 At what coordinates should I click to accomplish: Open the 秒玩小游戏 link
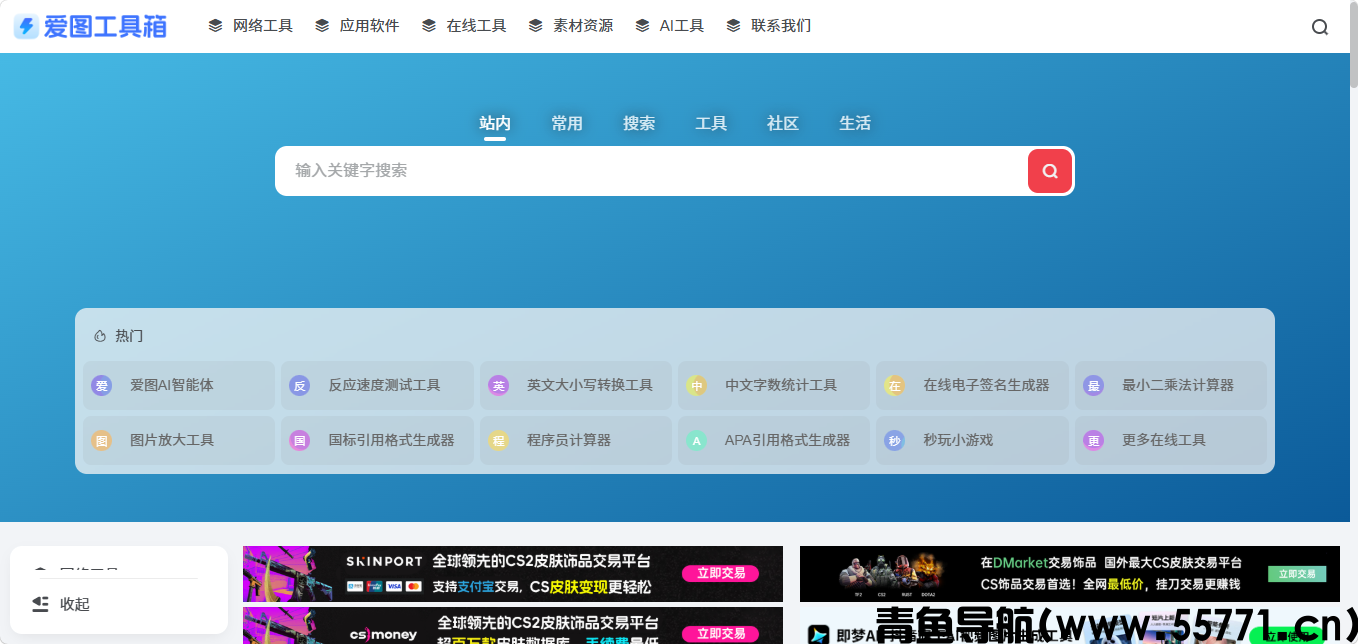972,440
